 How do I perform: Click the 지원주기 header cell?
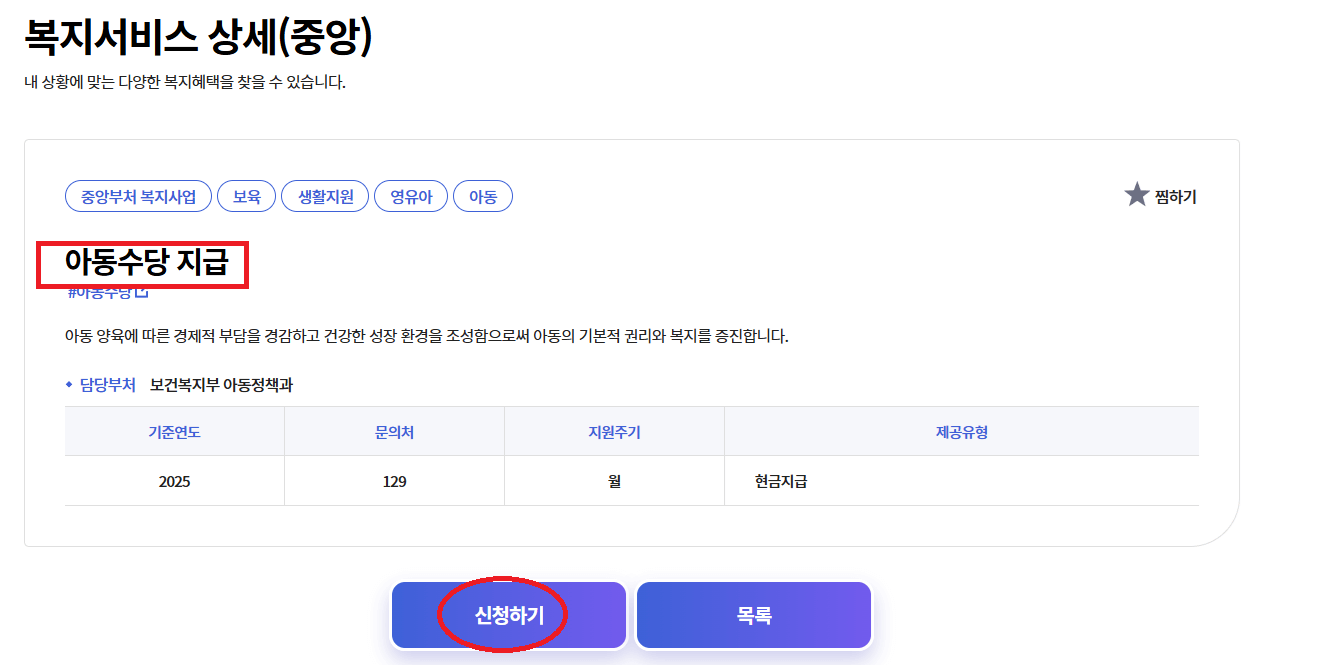click(614, 429)
